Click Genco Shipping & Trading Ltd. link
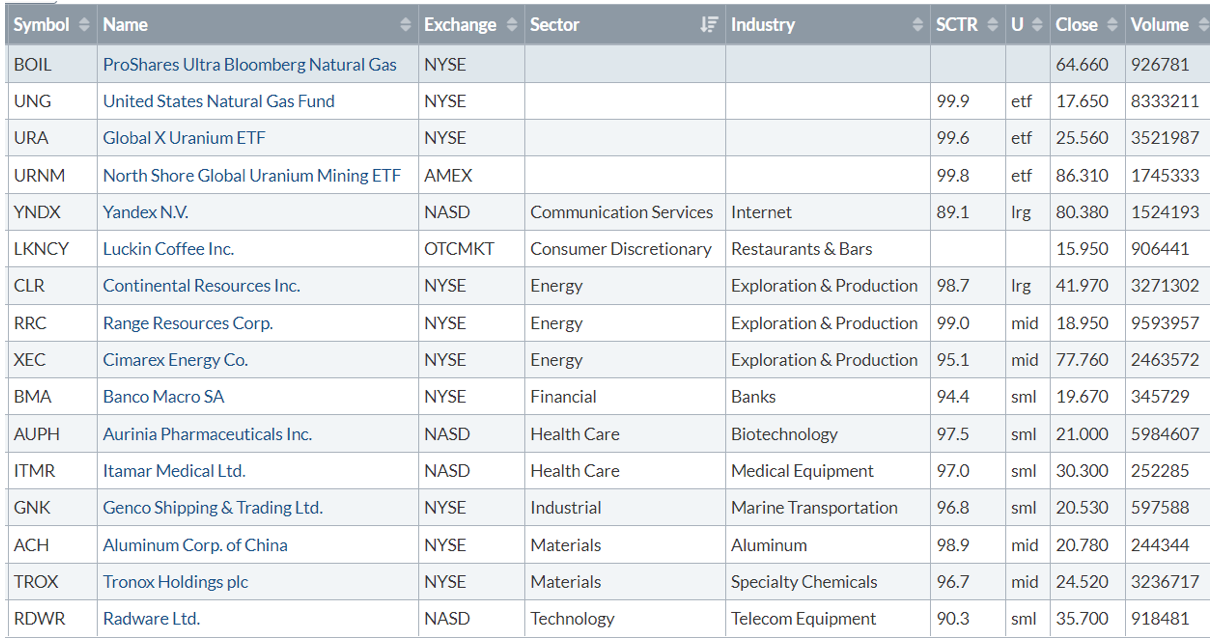Image resolution: width=1212 pixels, height=638 pixels. coord(212,508)
